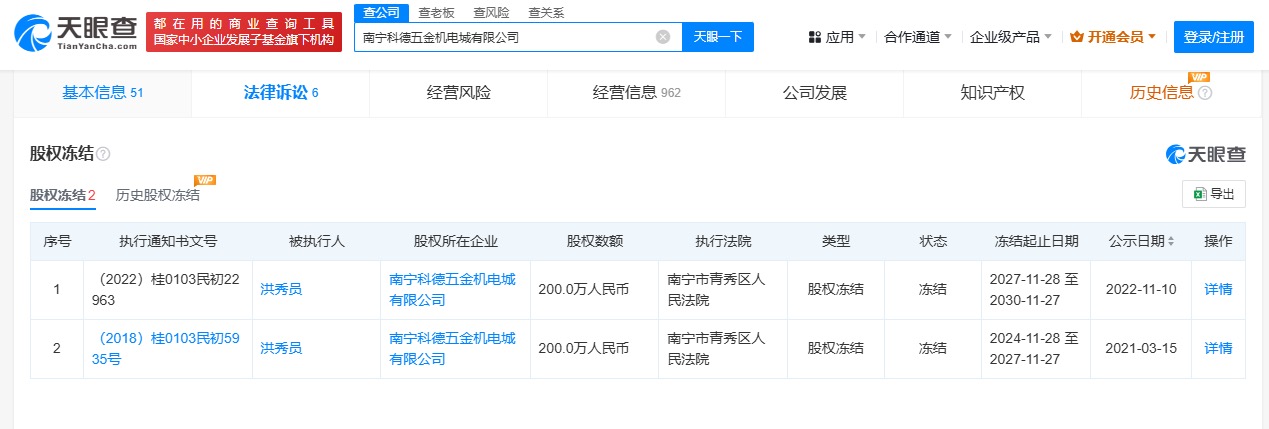Sort by 公示日期 using the sort arrows
The height and width of the screenshot is (429, 1269).
(1171, 242)
